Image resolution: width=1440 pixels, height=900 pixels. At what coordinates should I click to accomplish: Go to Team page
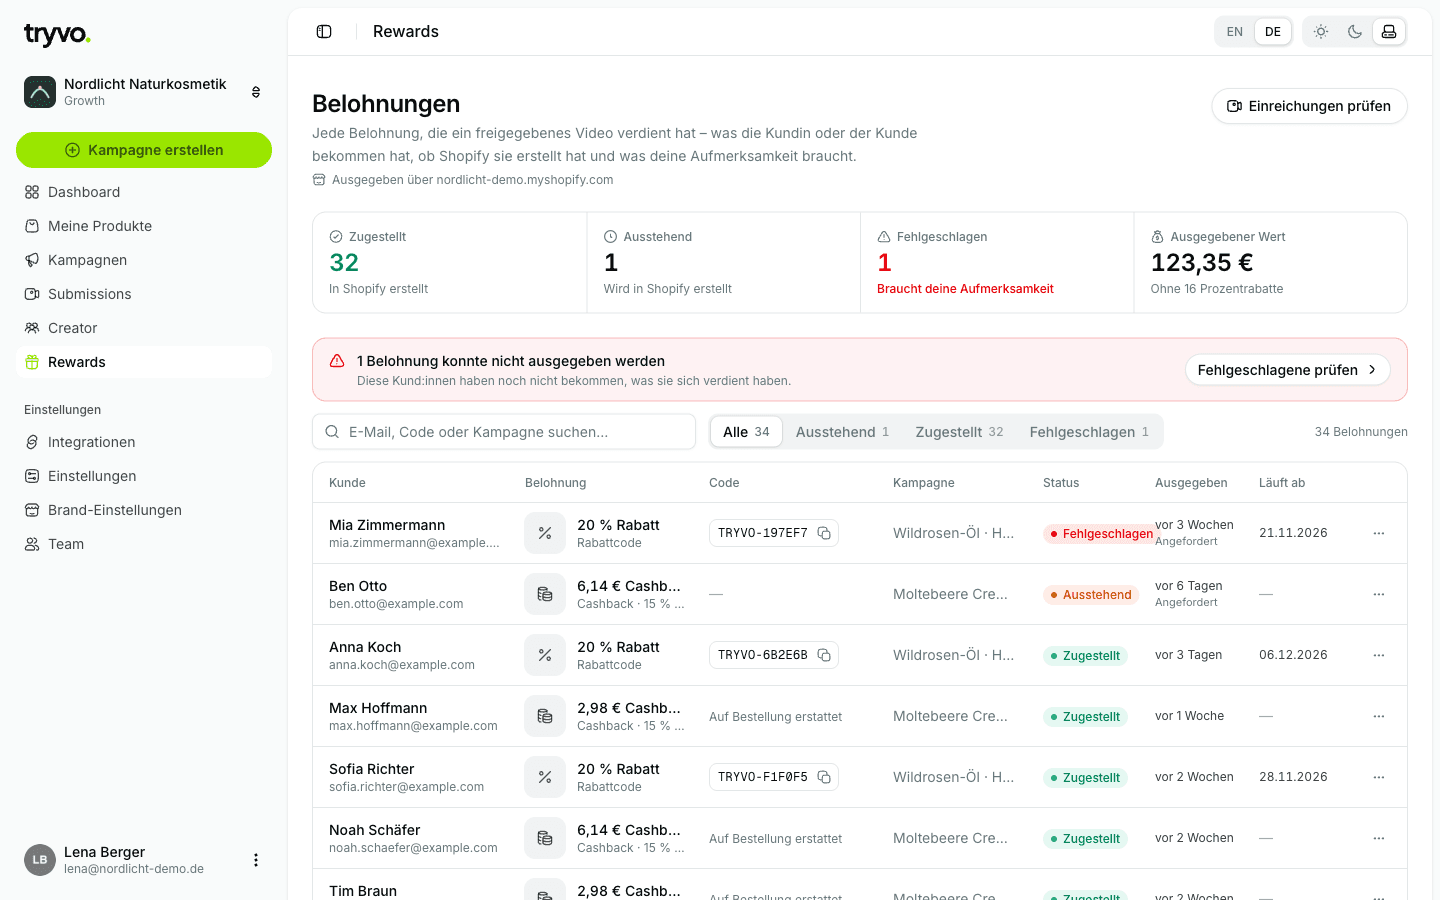(x=144, y=544)
